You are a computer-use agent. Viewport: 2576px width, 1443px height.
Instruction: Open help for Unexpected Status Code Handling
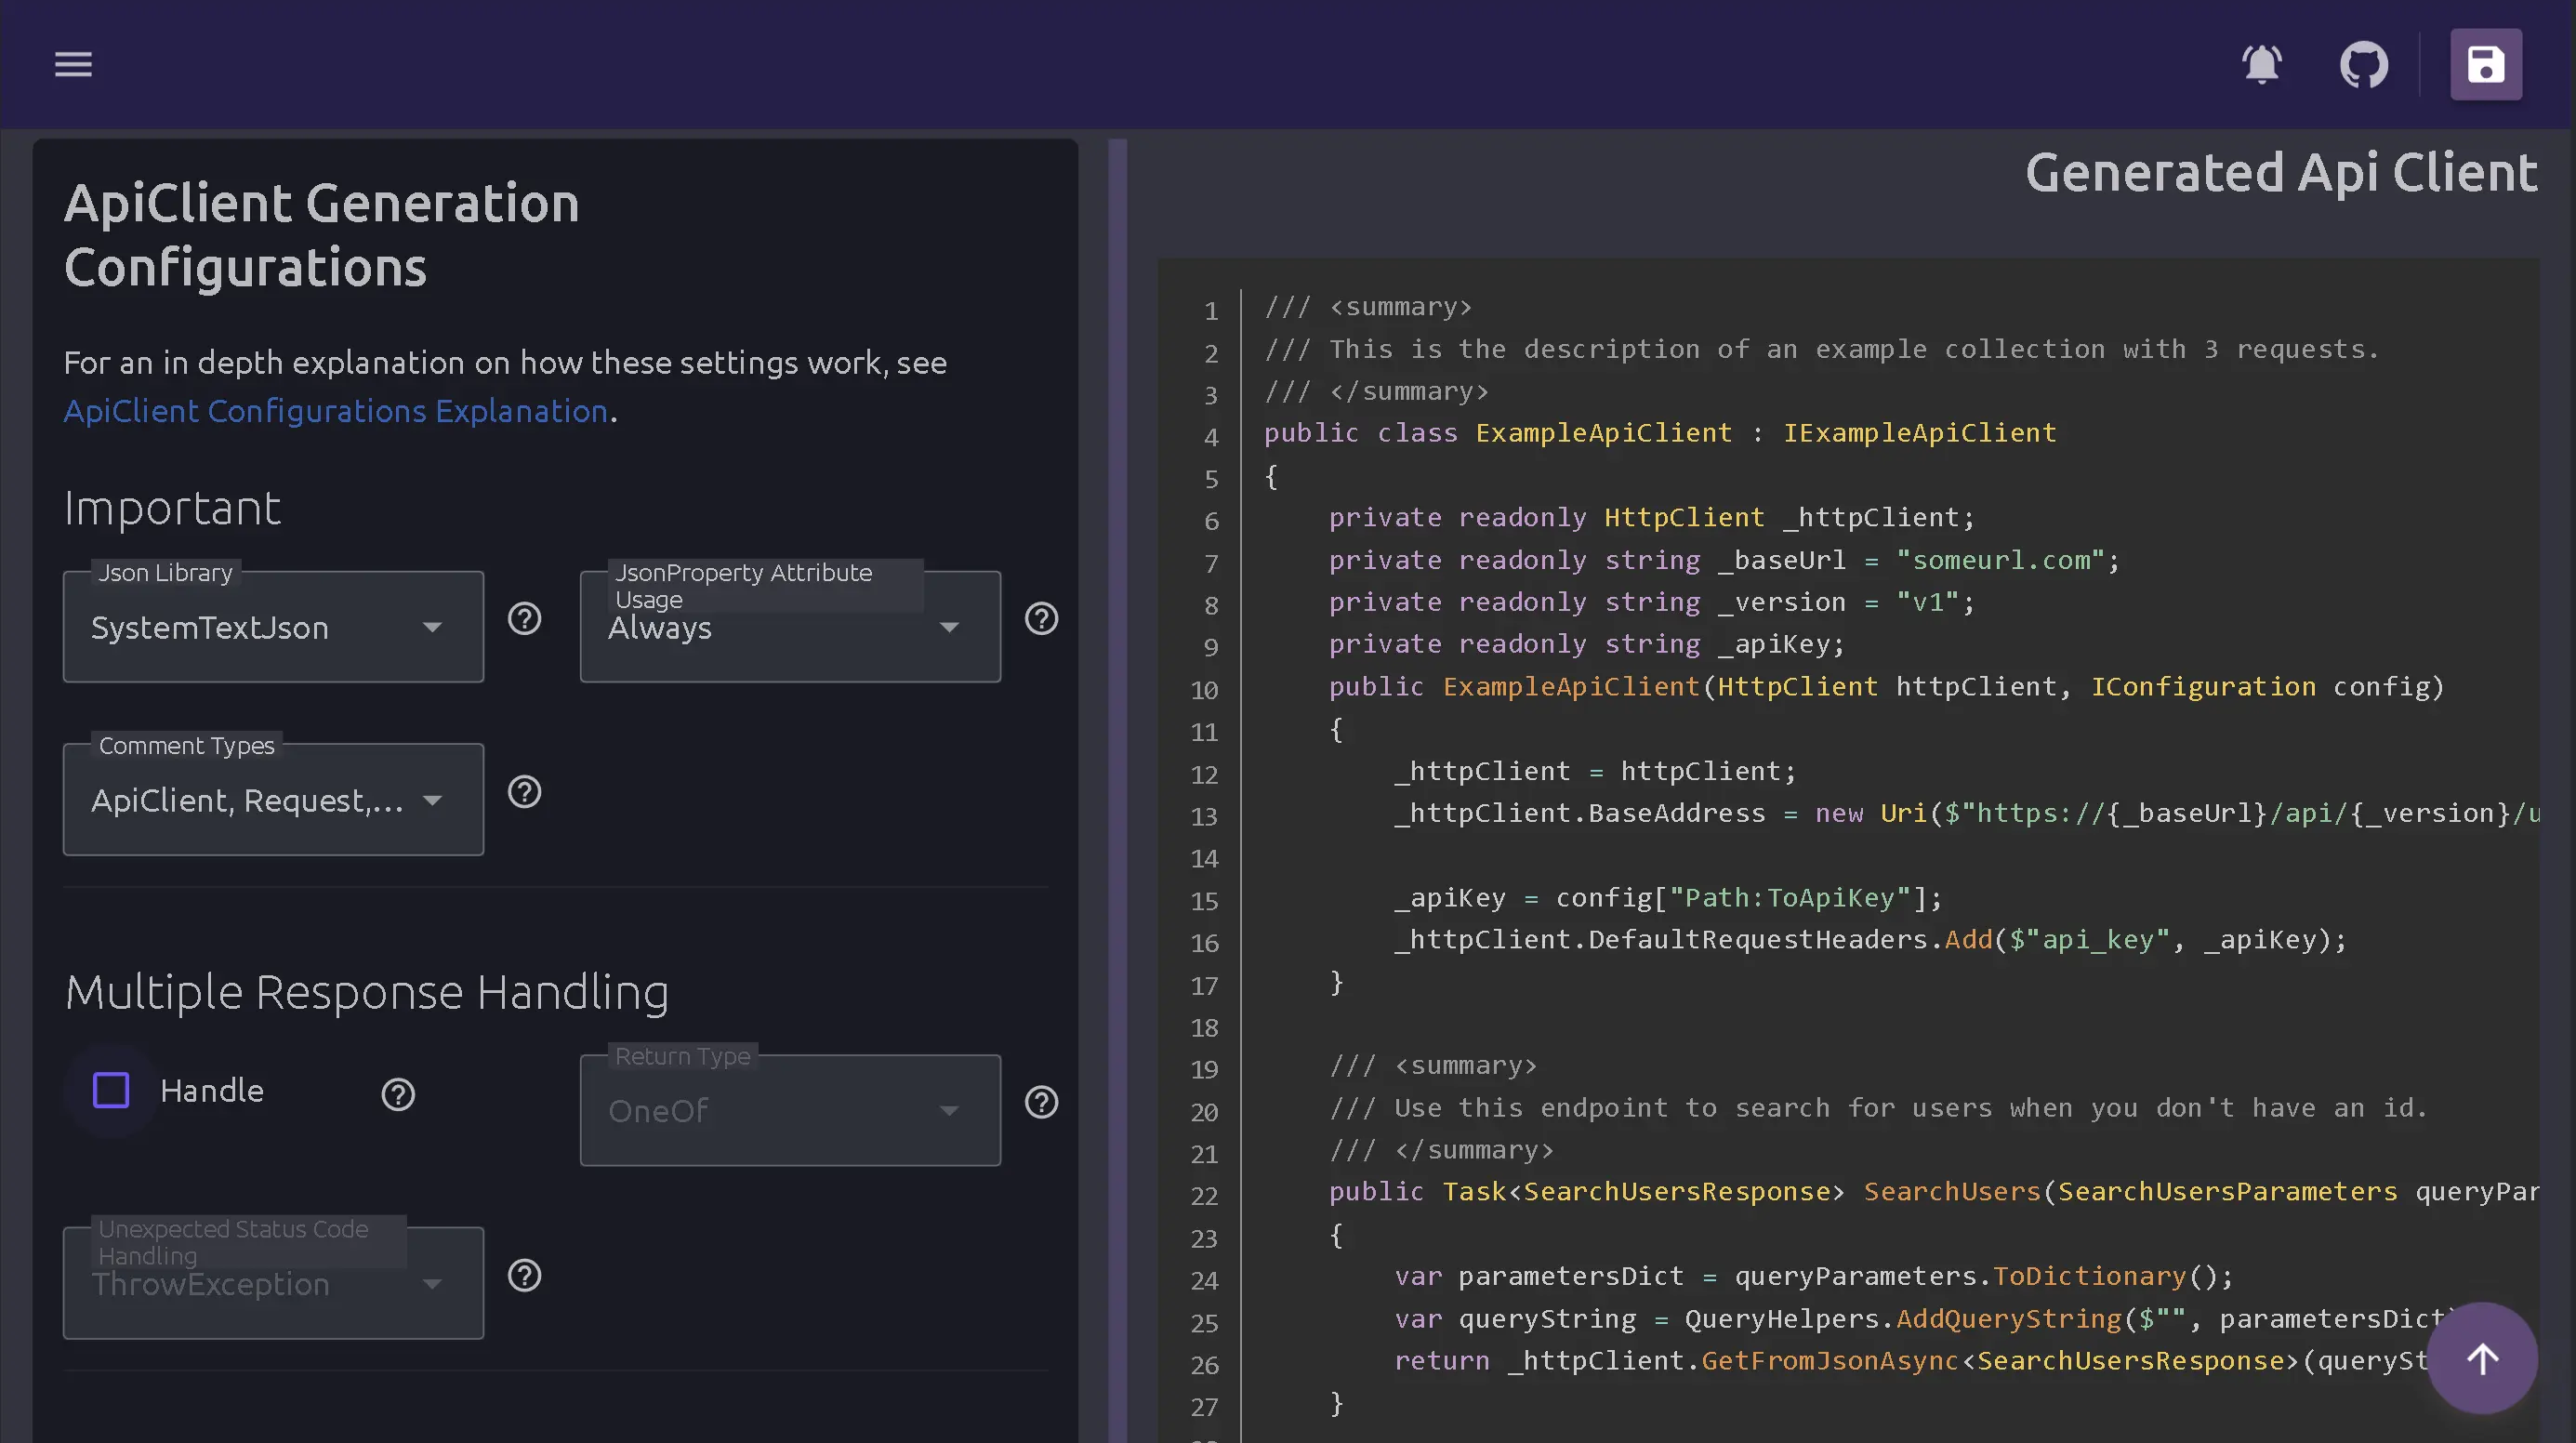tap(524, 1274)
